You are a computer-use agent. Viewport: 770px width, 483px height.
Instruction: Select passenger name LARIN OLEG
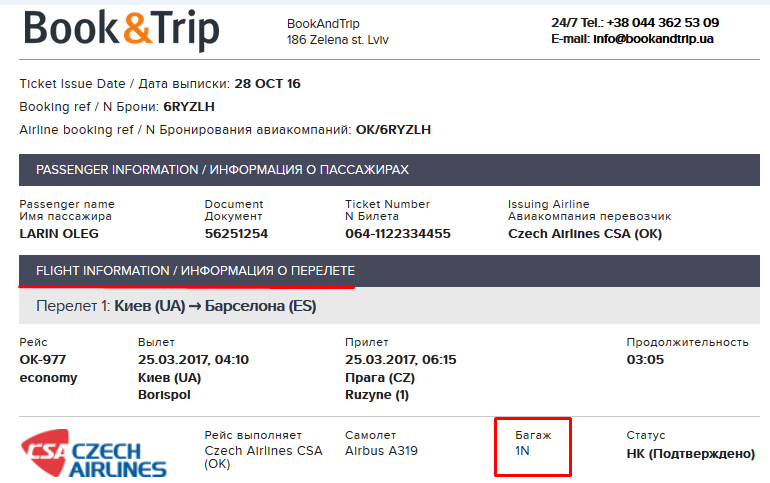(x=59, y=234)
